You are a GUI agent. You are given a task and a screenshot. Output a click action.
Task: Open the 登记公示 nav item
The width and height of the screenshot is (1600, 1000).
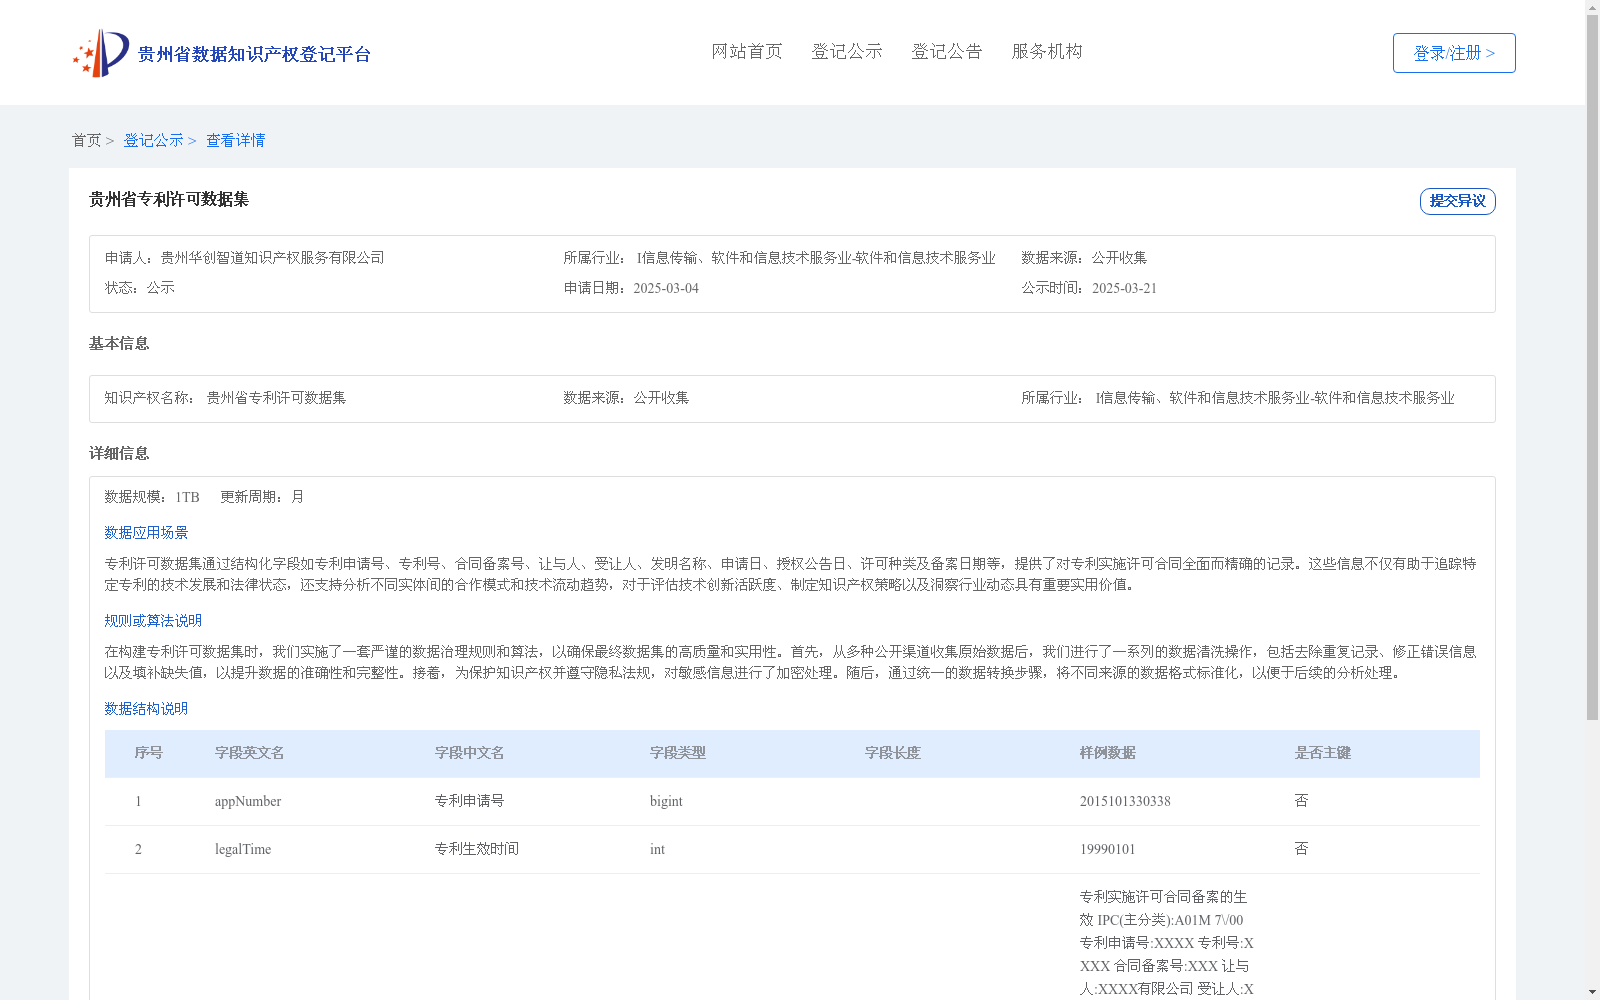click(847, 51)
